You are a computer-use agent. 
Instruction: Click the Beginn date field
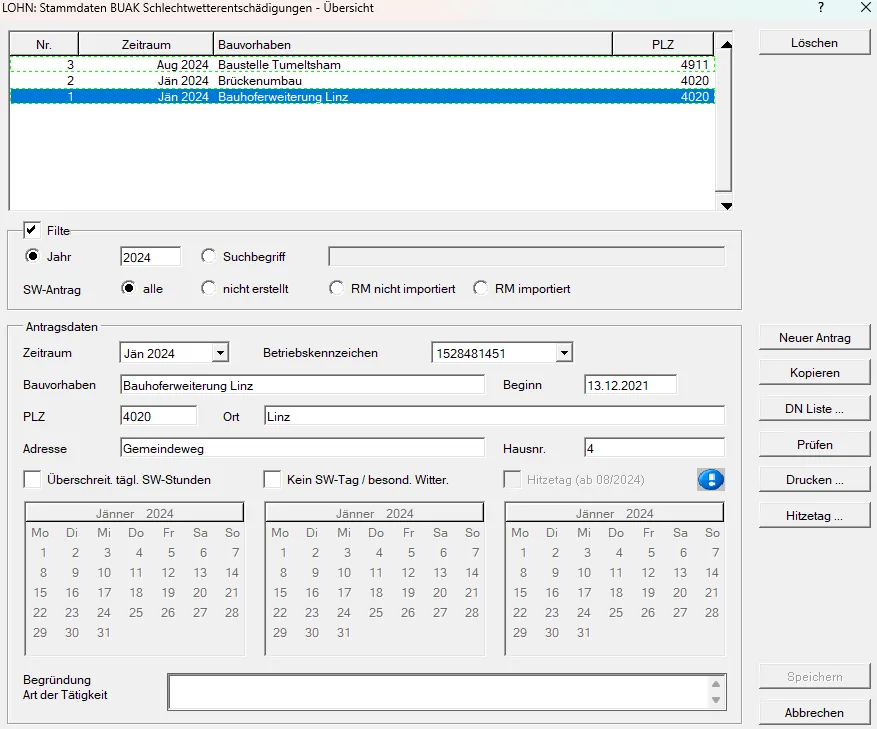630,385
